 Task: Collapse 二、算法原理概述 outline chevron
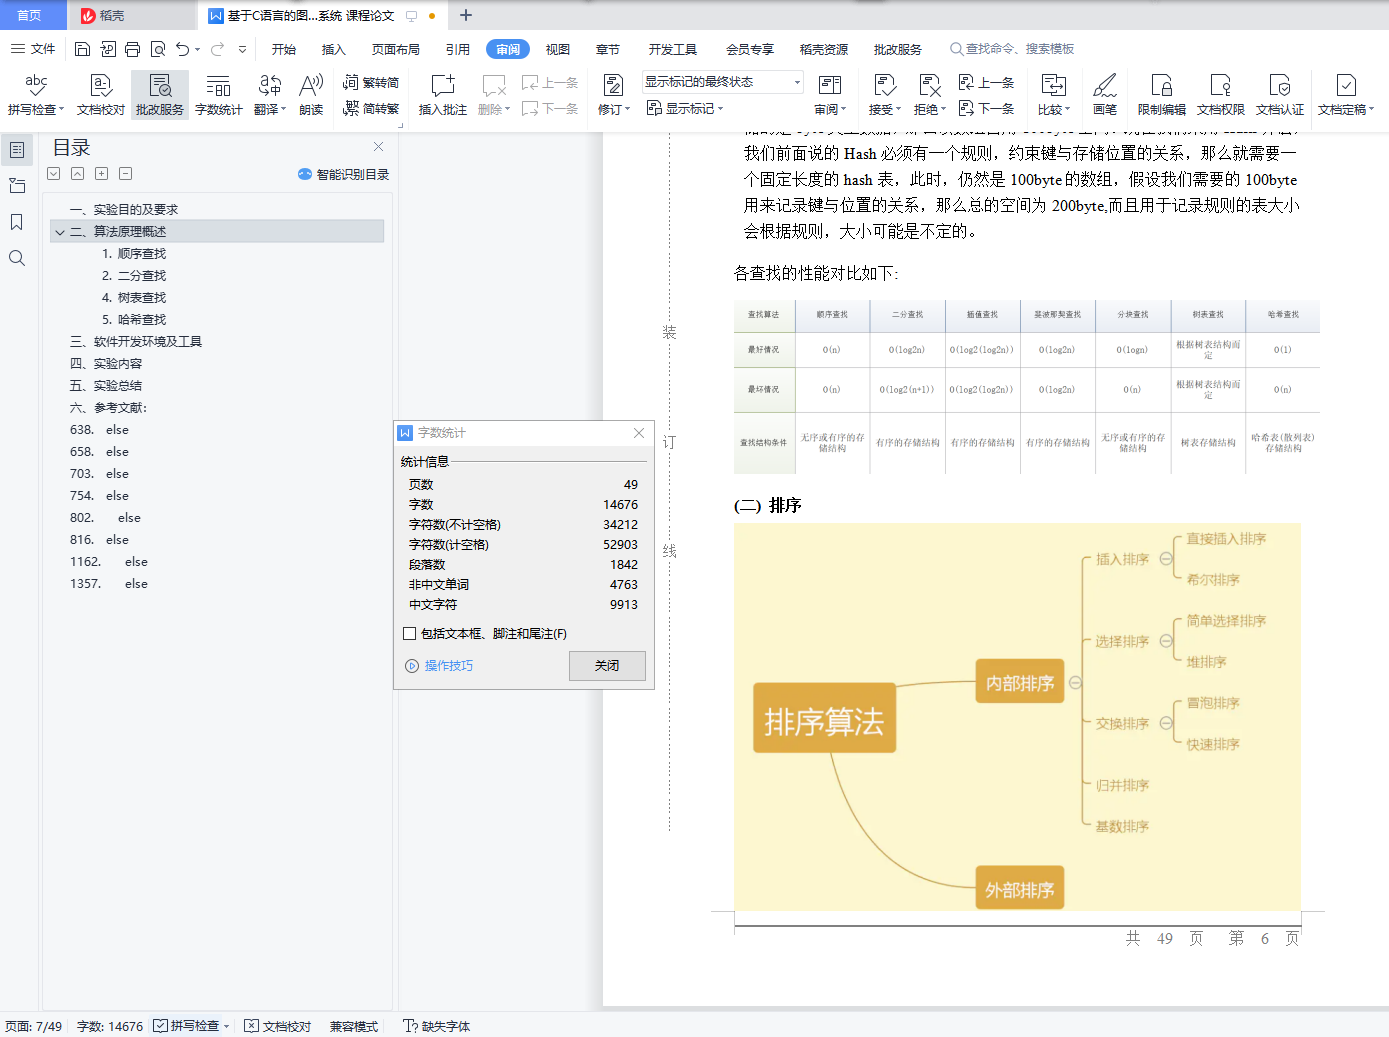click(60, 232)
